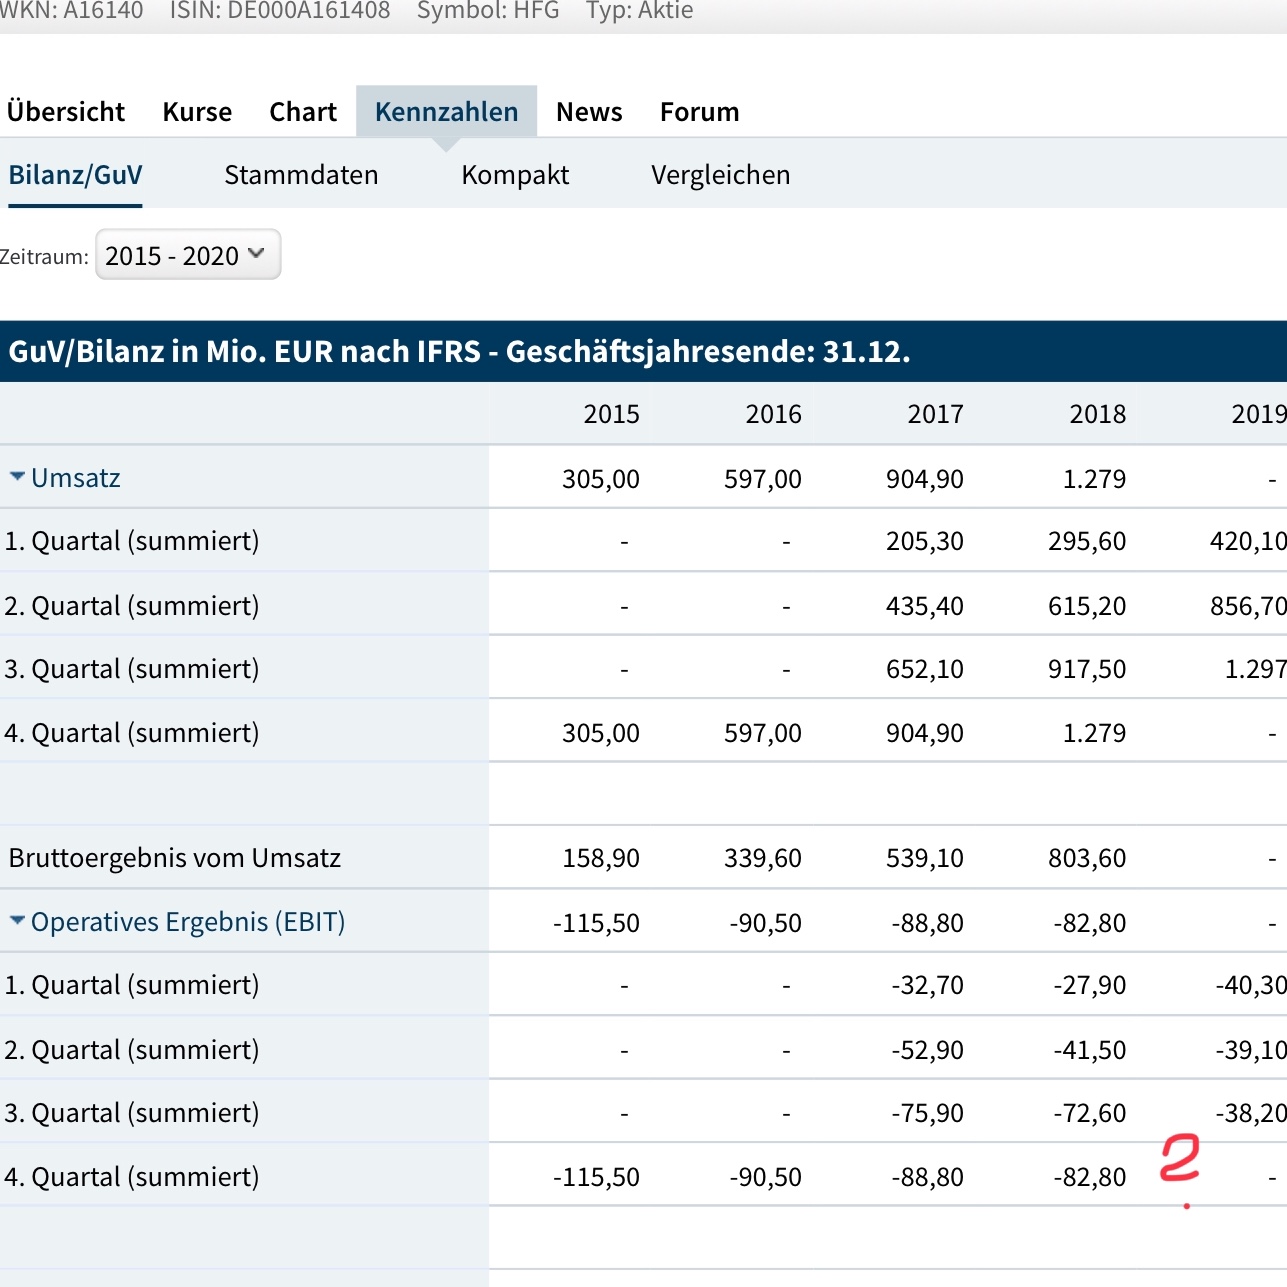The height and width of the screenshot is (1287, 1287).
Task: Select the value 295,60
Action: (x=1087, y=542)
